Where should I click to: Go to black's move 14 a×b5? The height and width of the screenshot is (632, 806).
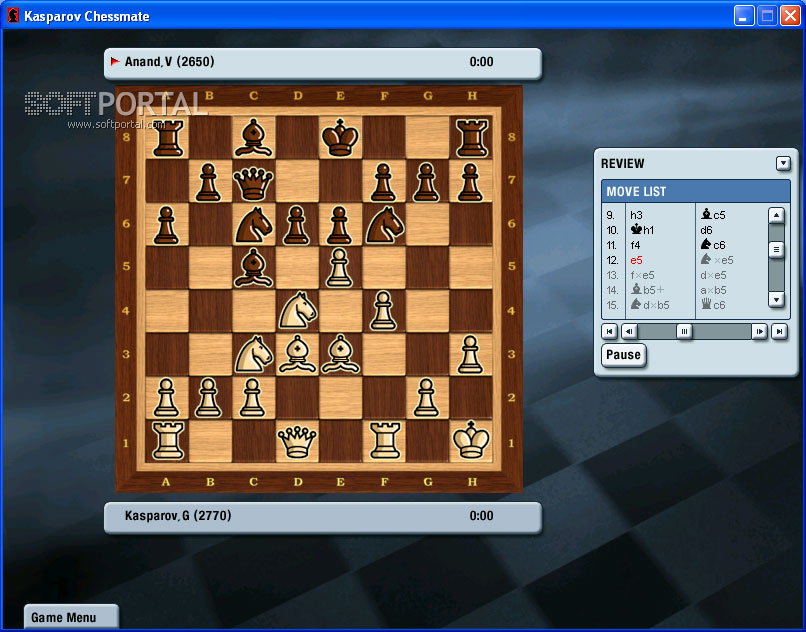click(713, 290)
